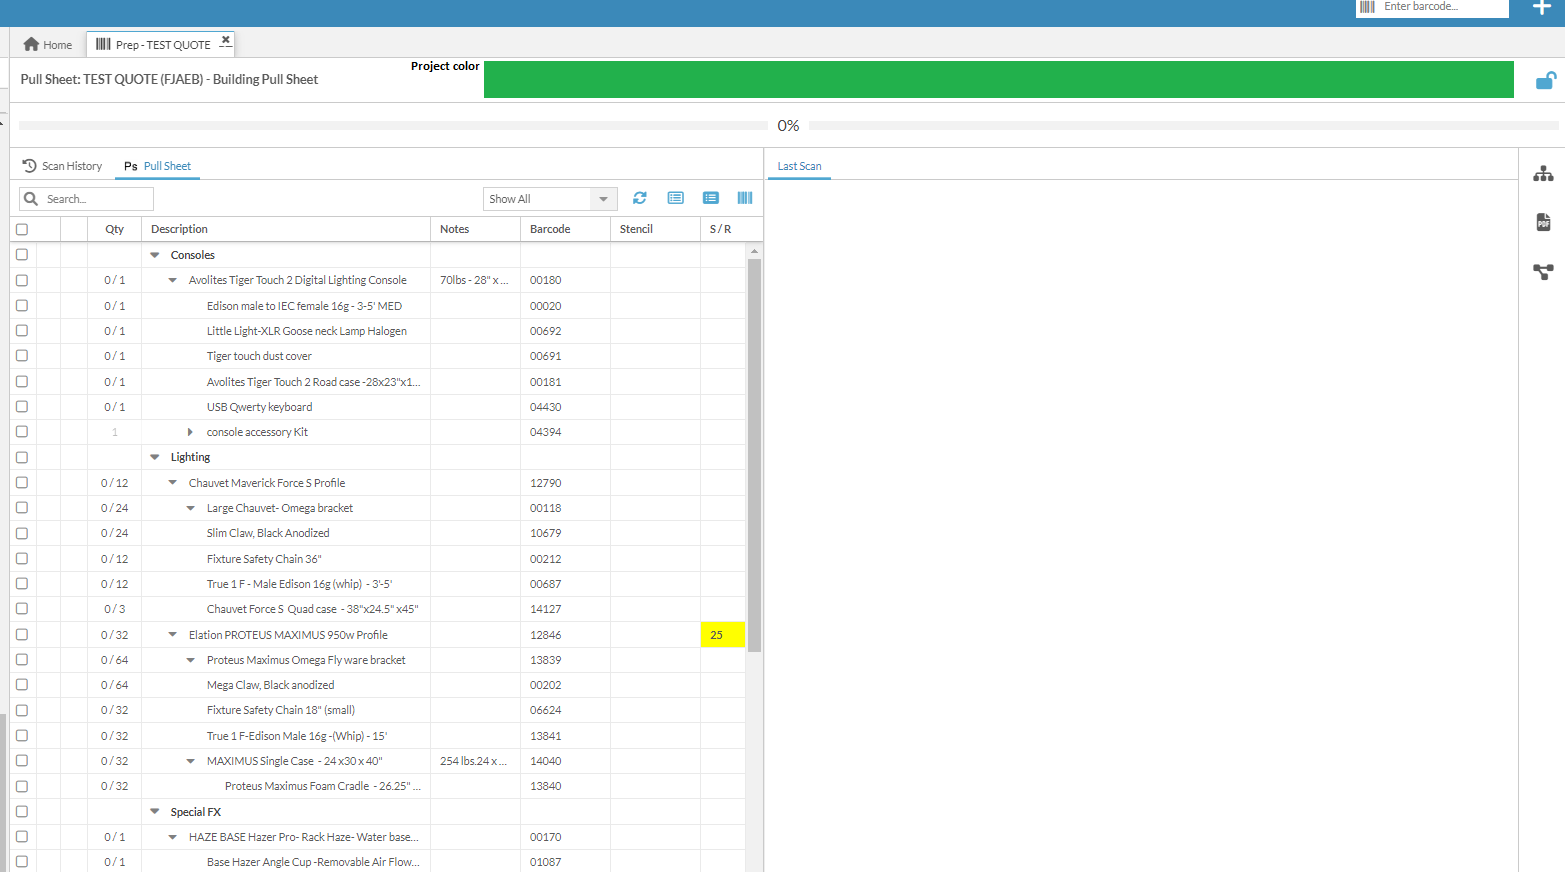Screen dimensions: 1565x872
Task: Go to the Home tab
Action: [x=48, y=44]
